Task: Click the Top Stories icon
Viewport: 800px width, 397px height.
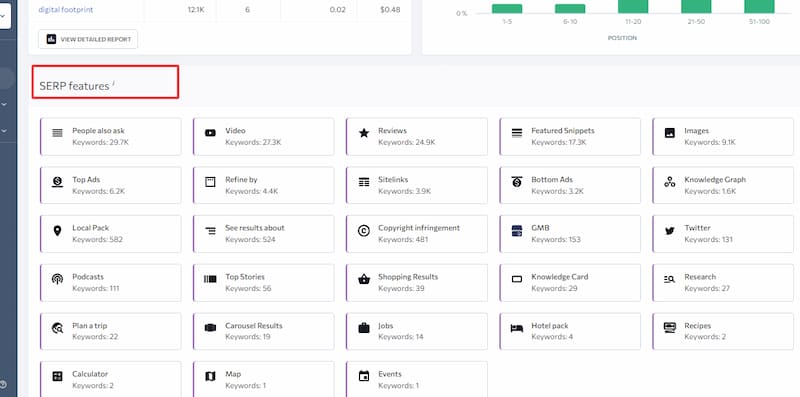Action: pos(210,279)
